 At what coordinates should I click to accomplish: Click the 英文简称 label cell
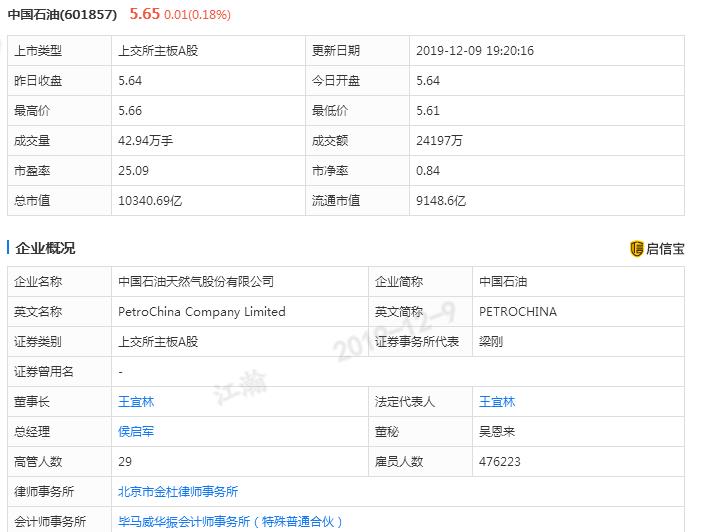point(420,312)
